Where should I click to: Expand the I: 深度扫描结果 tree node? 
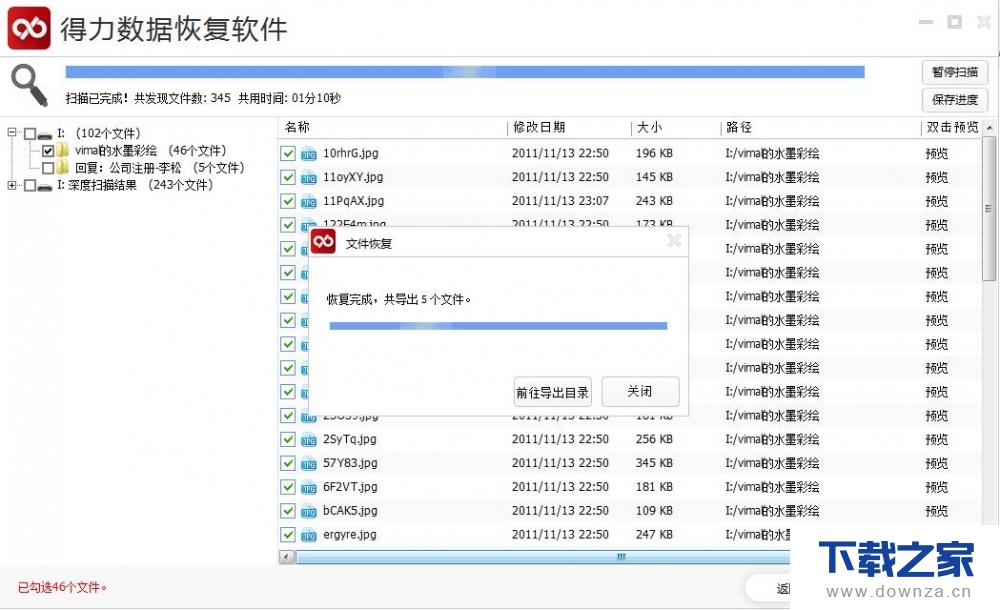tap(11, 185)
